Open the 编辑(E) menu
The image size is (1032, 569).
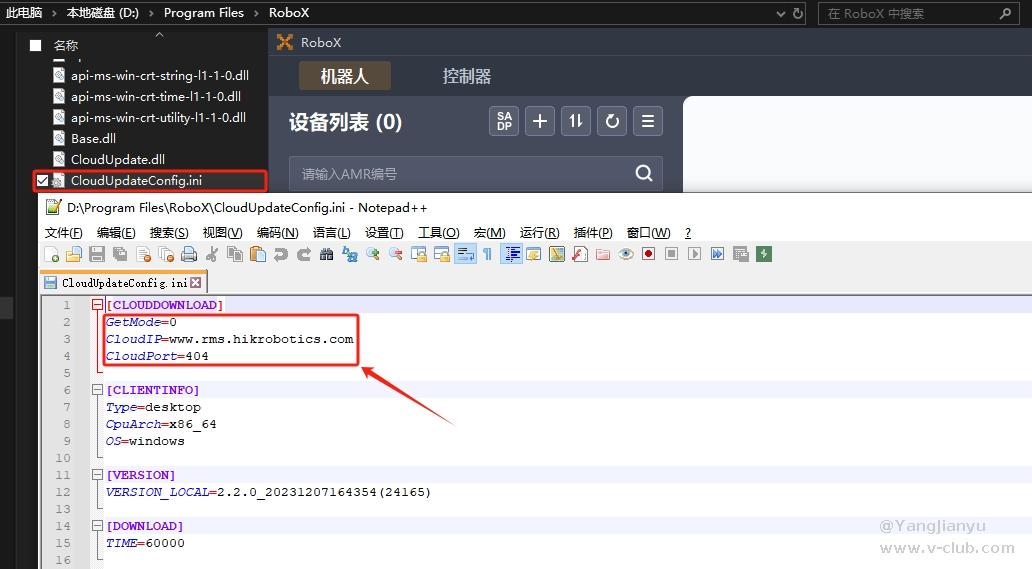pyautogui.click(x=116, y=233)
